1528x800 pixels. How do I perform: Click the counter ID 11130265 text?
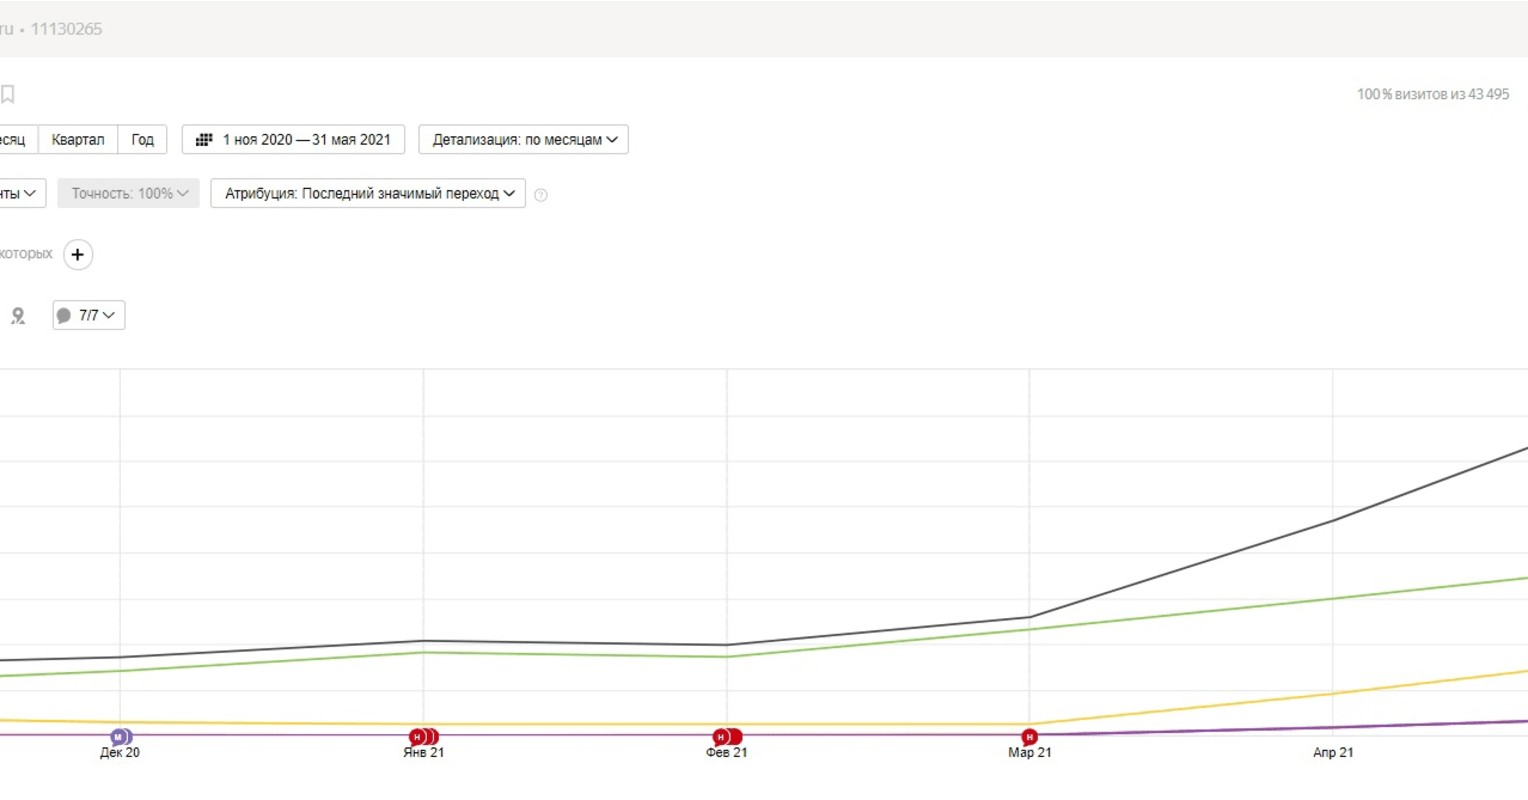(x=66, y=29)
